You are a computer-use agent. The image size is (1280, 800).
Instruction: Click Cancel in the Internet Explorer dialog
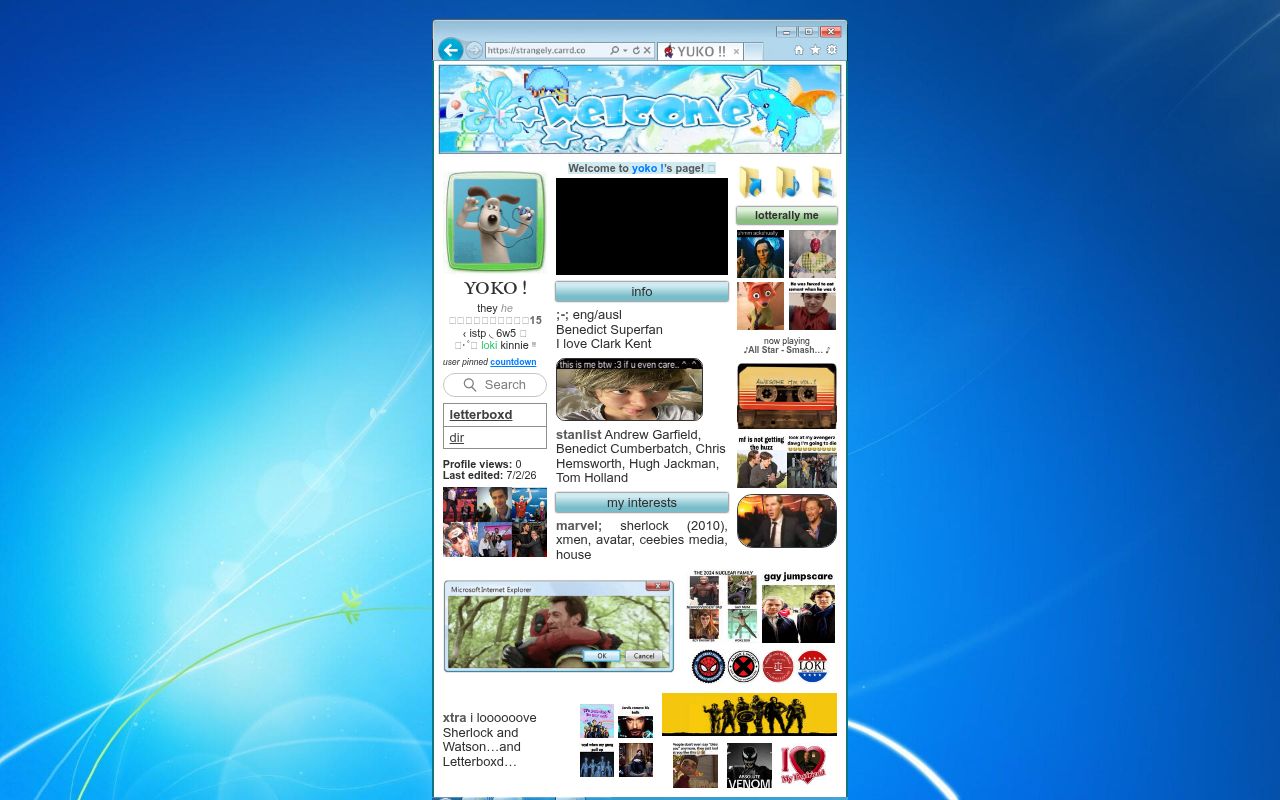click(644, 656)
